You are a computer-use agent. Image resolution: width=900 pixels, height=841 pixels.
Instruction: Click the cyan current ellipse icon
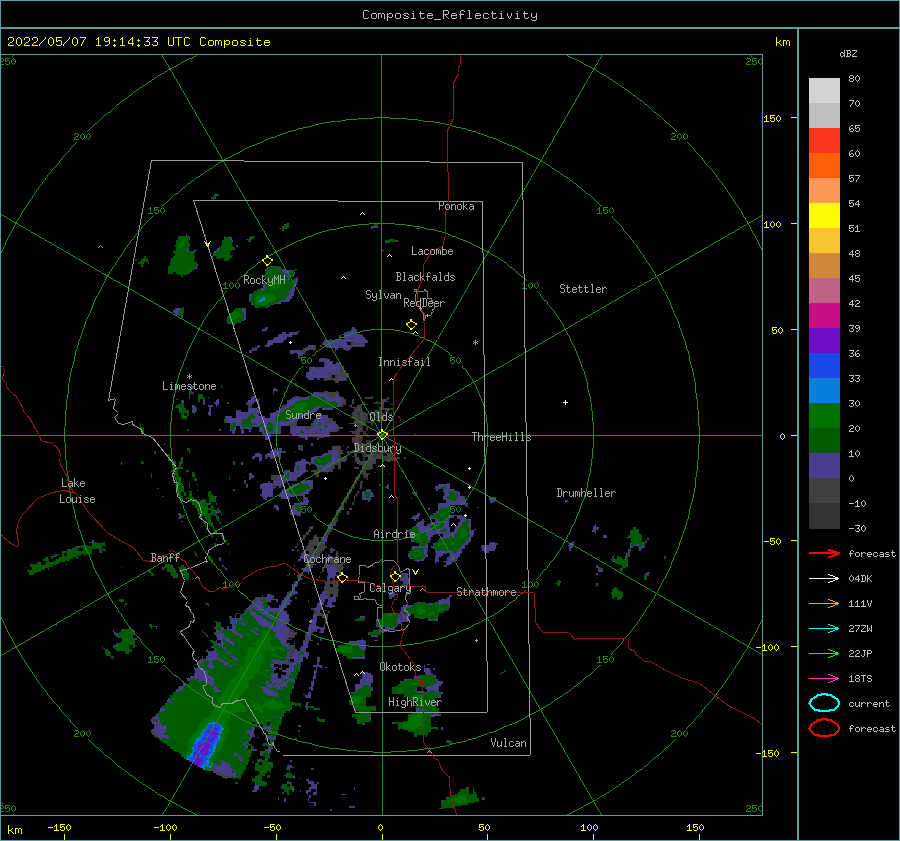[824, 703]
